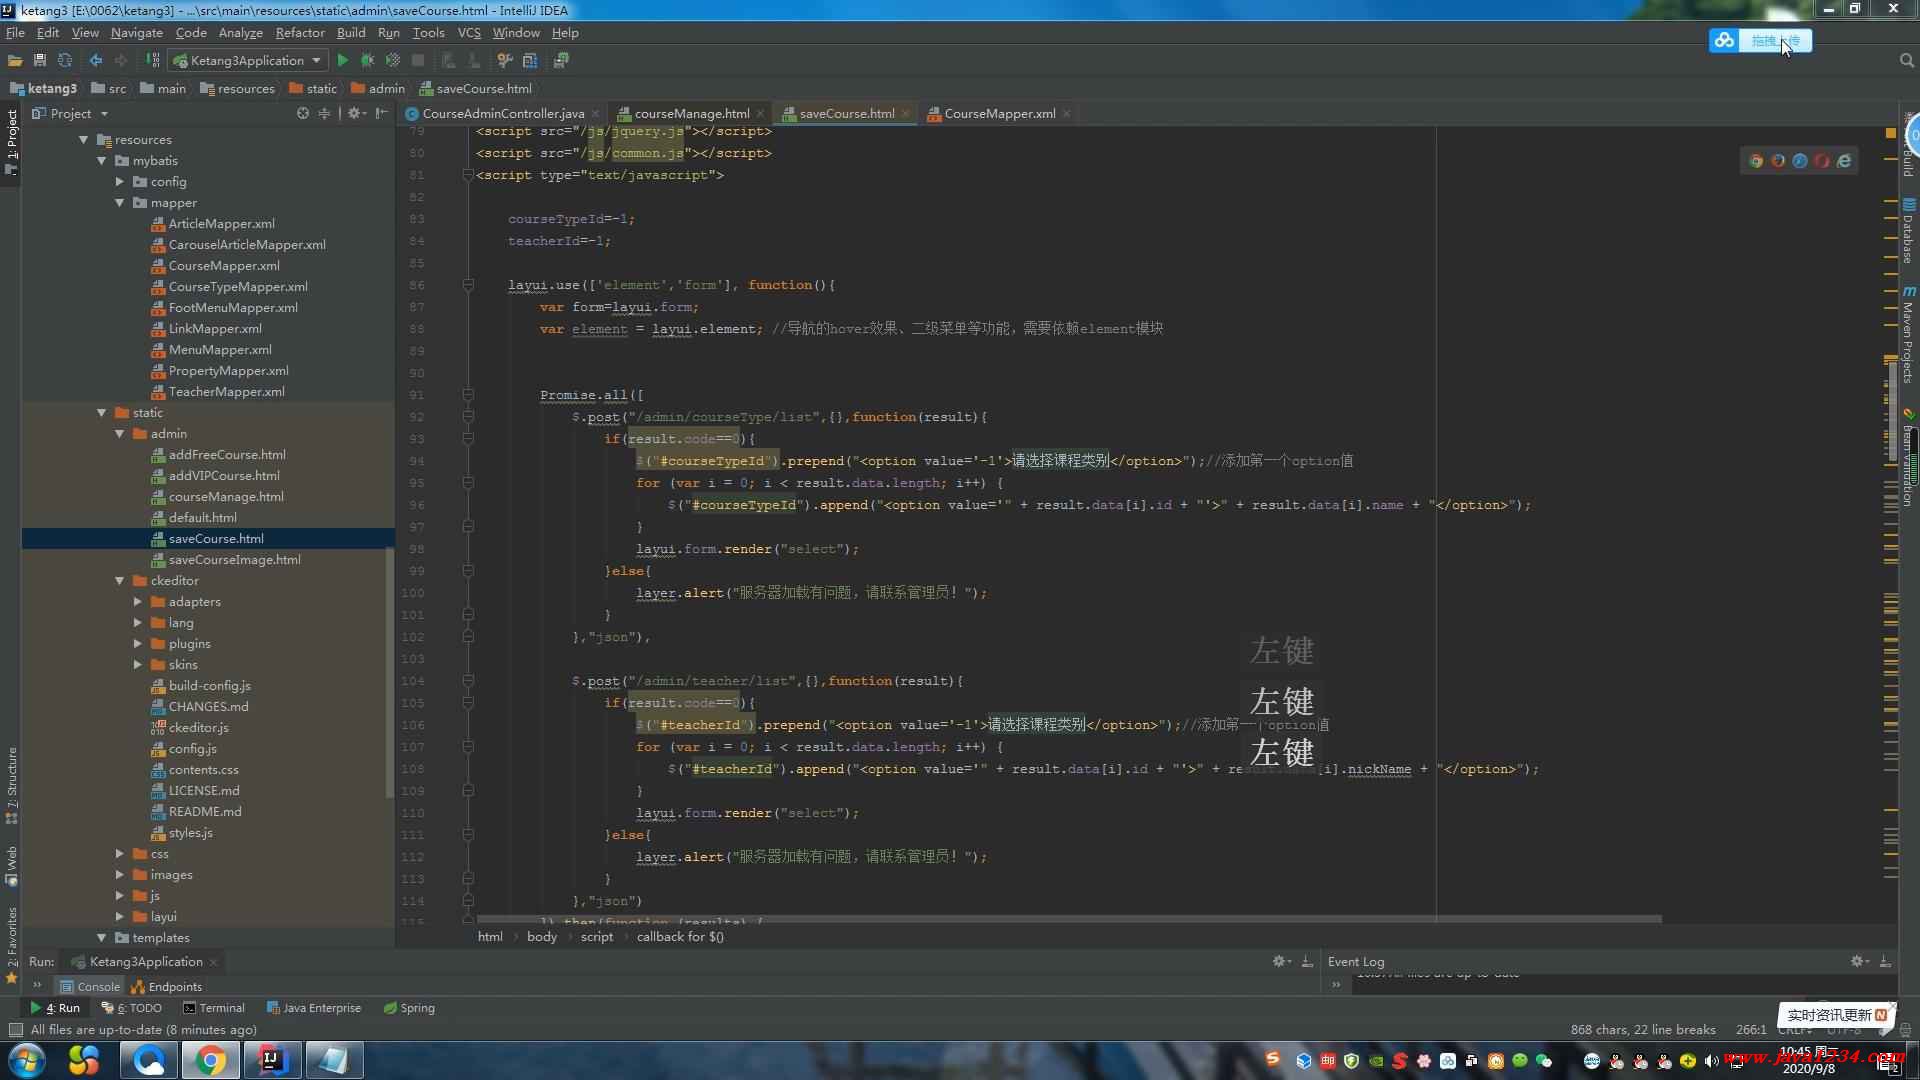Click the editor horizontal scrollbar

[x=1069, y=919]
